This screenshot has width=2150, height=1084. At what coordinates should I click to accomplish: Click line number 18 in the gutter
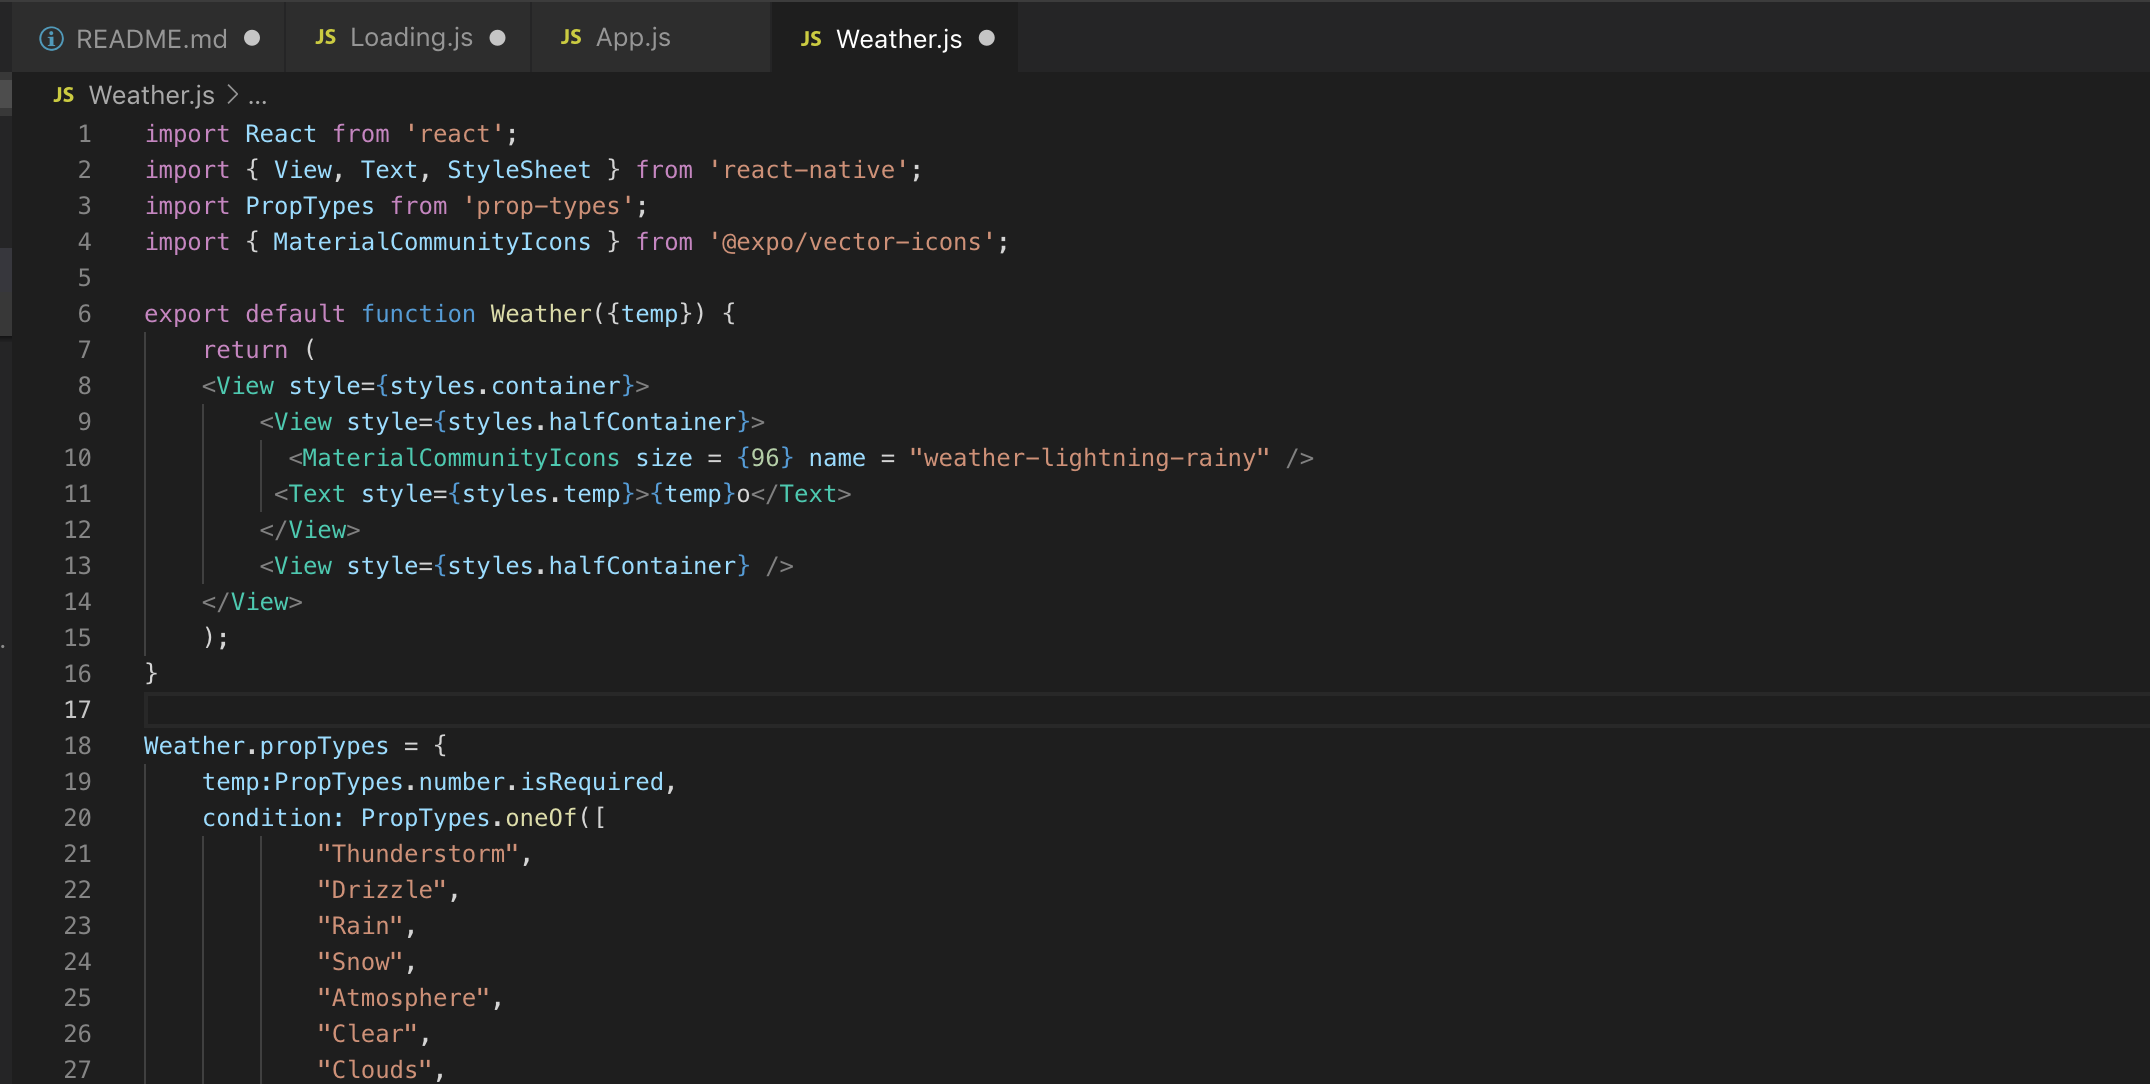(x=77, y=746)
